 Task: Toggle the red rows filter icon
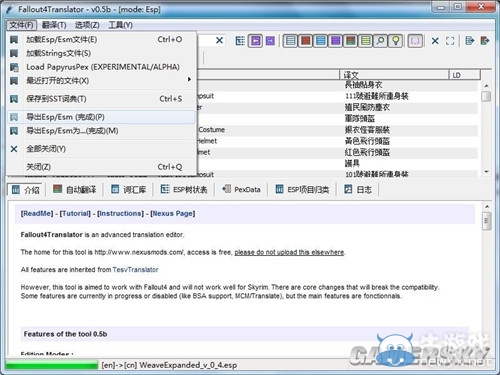tap(306, 41)
